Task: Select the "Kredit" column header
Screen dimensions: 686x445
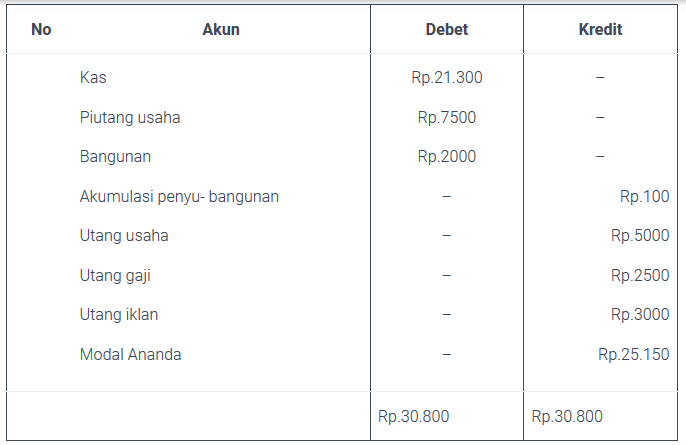Action: coord(600,30)
